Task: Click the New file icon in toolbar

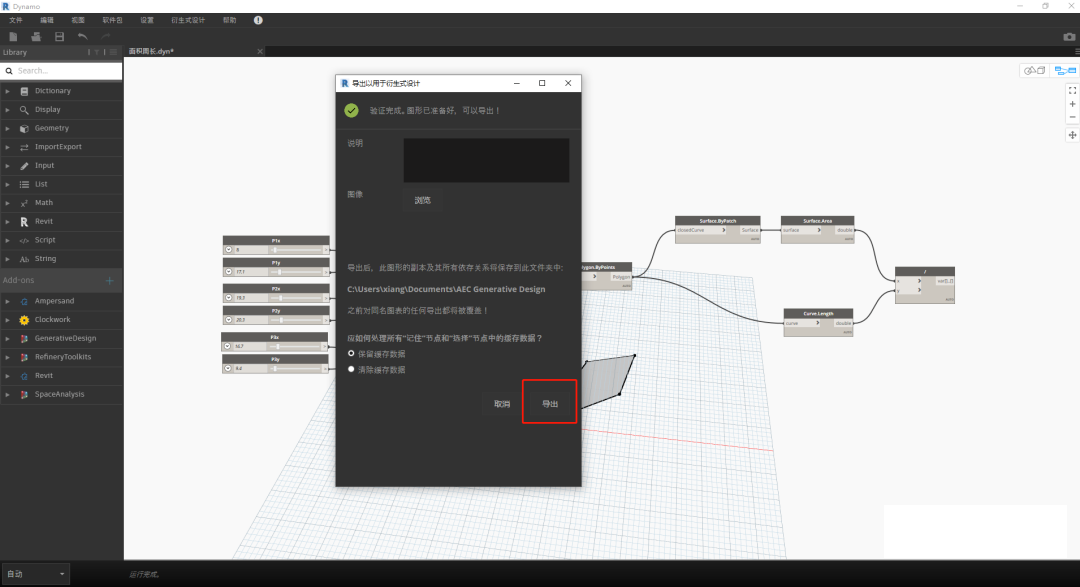Action: click(x=13, y=37)
